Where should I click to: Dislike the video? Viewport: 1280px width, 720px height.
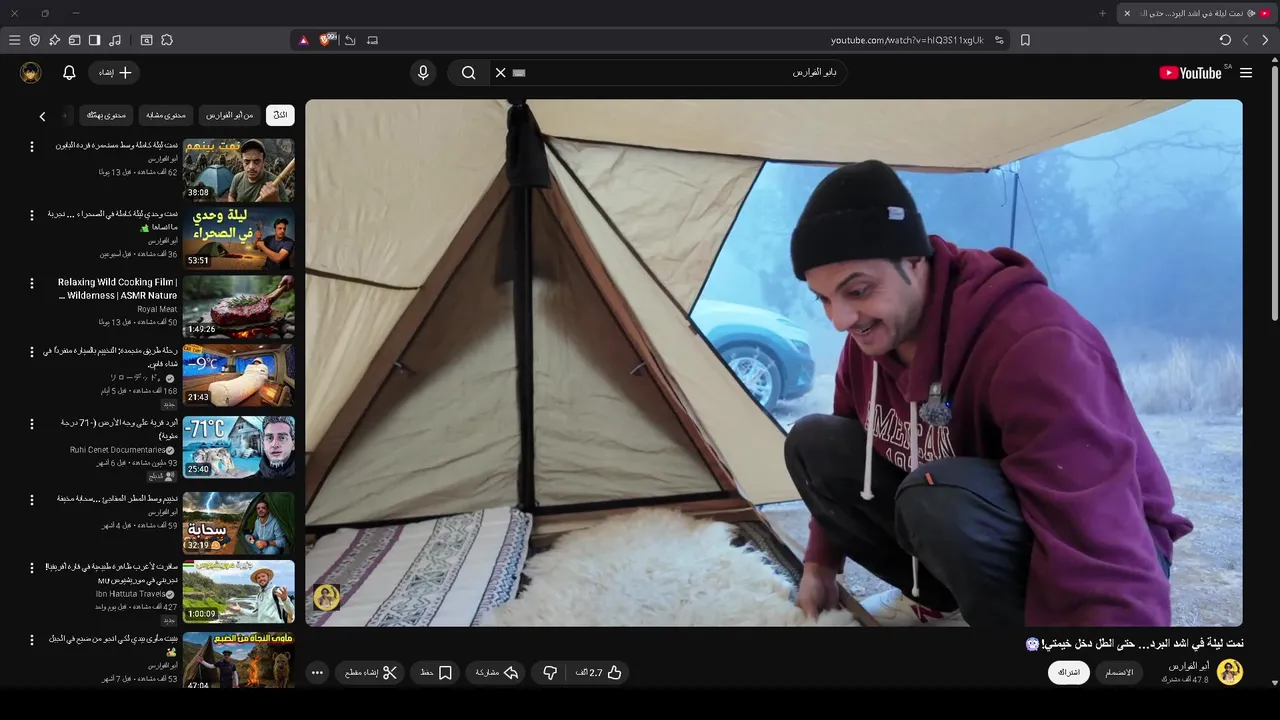[x=550, y=673]
